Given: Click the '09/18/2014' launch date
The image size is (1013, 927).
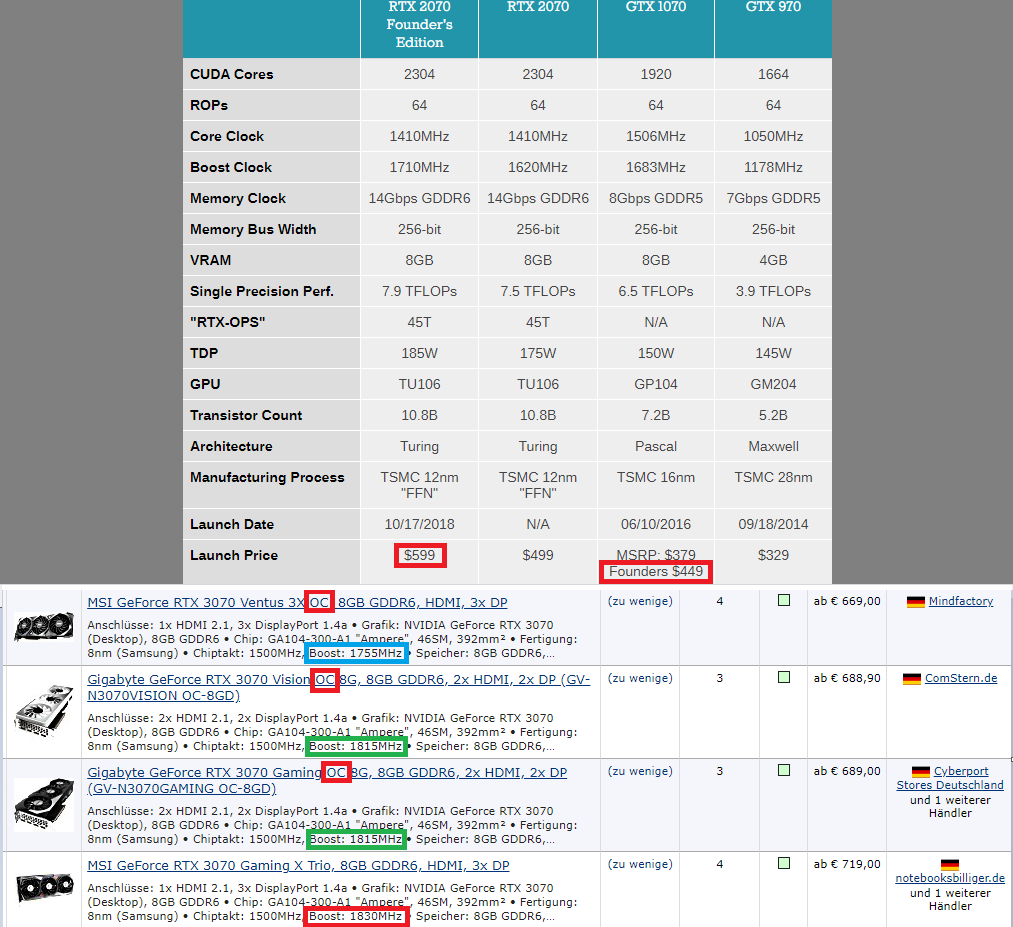Looking at the screenshot, I should (x=773, y=524).
